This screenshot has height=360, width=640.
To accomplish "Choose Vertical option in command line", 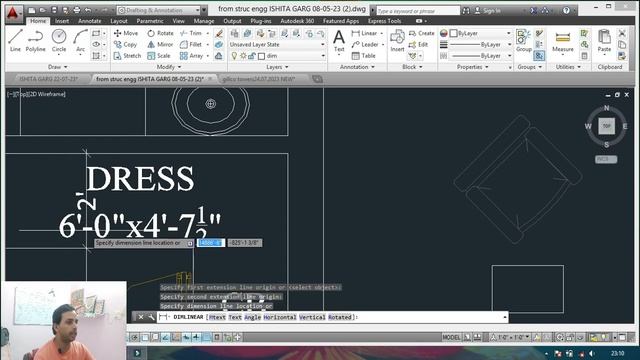I will click(312, 317).
